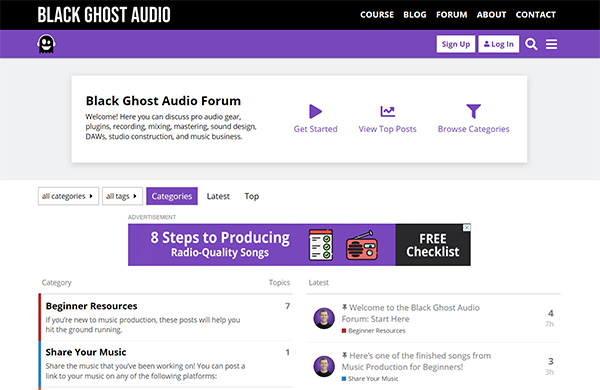Click the Browse Categories funnel icon
The image size is (600, 390).
tap(473, 111)
